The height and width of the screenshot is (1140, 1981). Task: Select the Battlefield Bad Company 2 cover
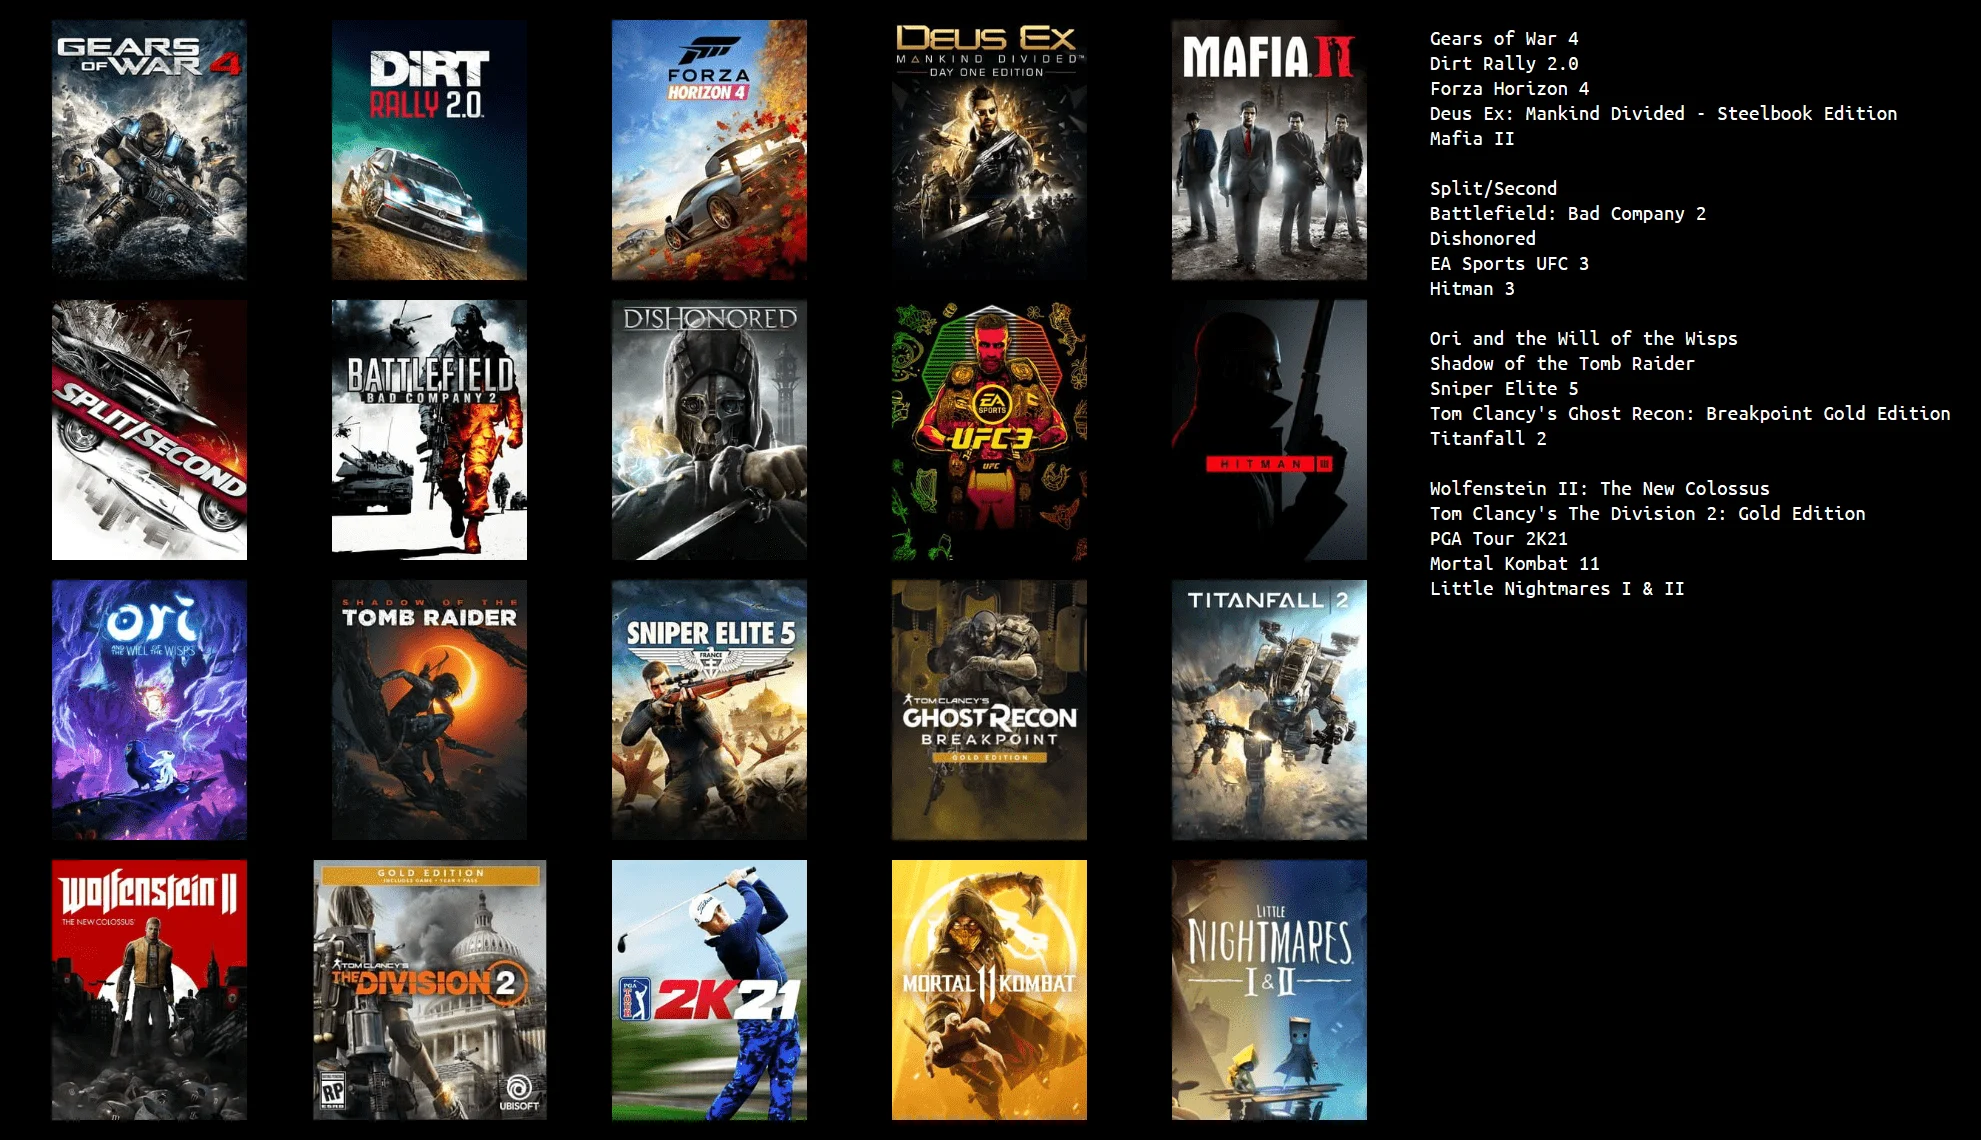coord(429,430)
